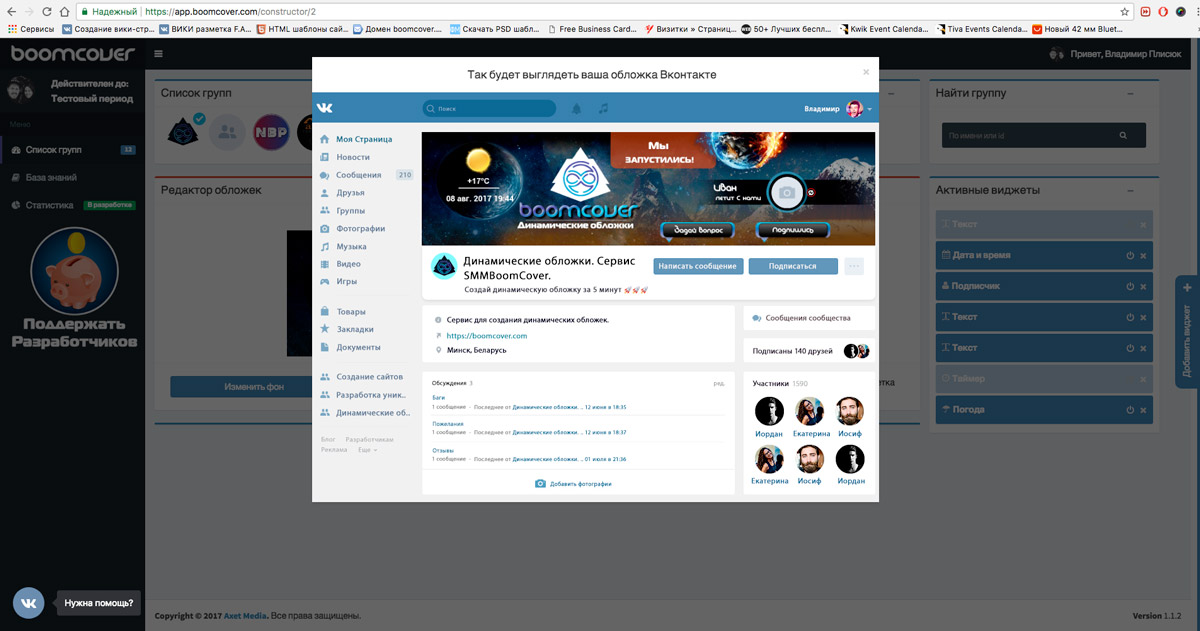Open VK notifications bell icon

[576, 108]
